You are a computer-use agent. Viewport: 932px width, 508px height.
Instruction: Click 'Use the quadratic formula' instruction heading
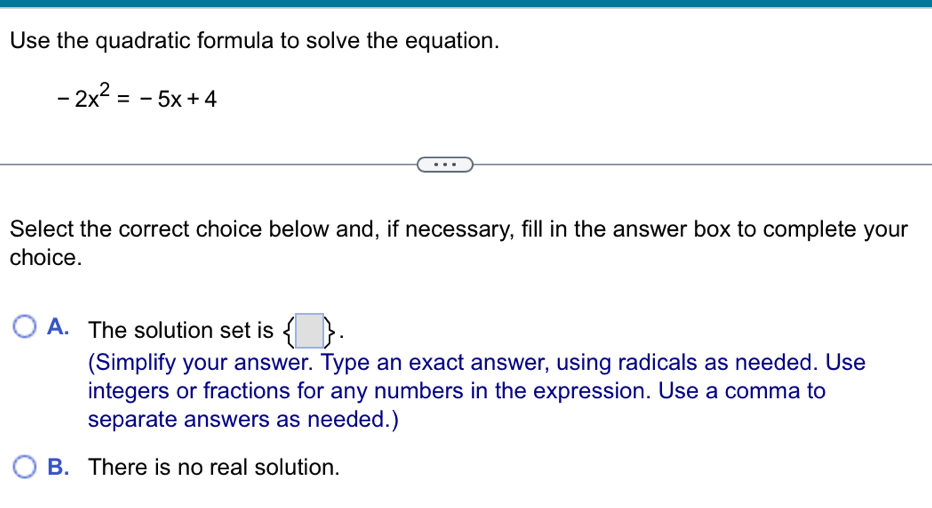pos(254,41)
